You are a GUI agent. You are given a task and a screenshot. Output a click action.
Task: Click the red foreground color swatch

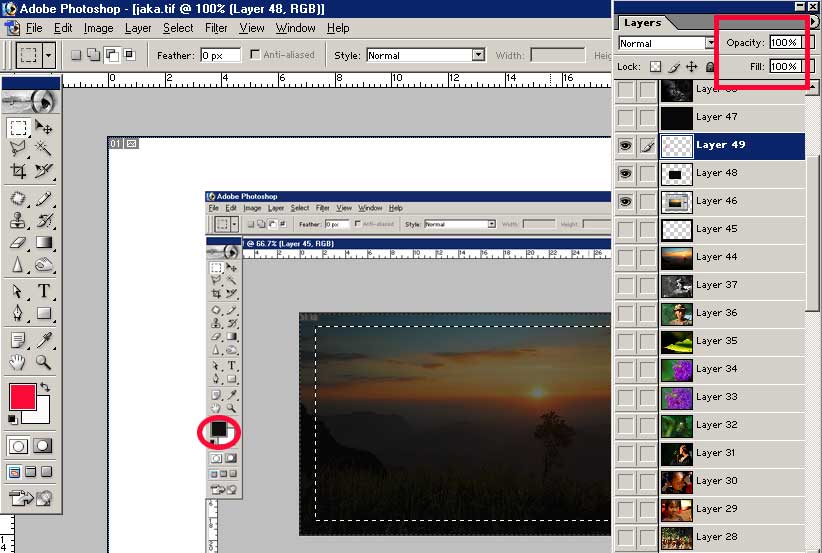click(22, 397)
